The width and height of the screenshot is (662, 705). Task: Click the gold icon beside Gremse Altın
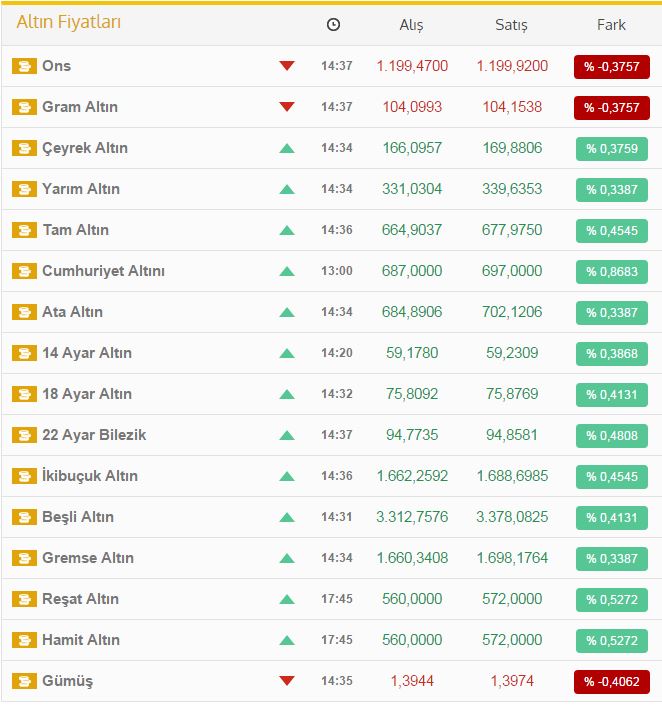(x=24, y=558)
